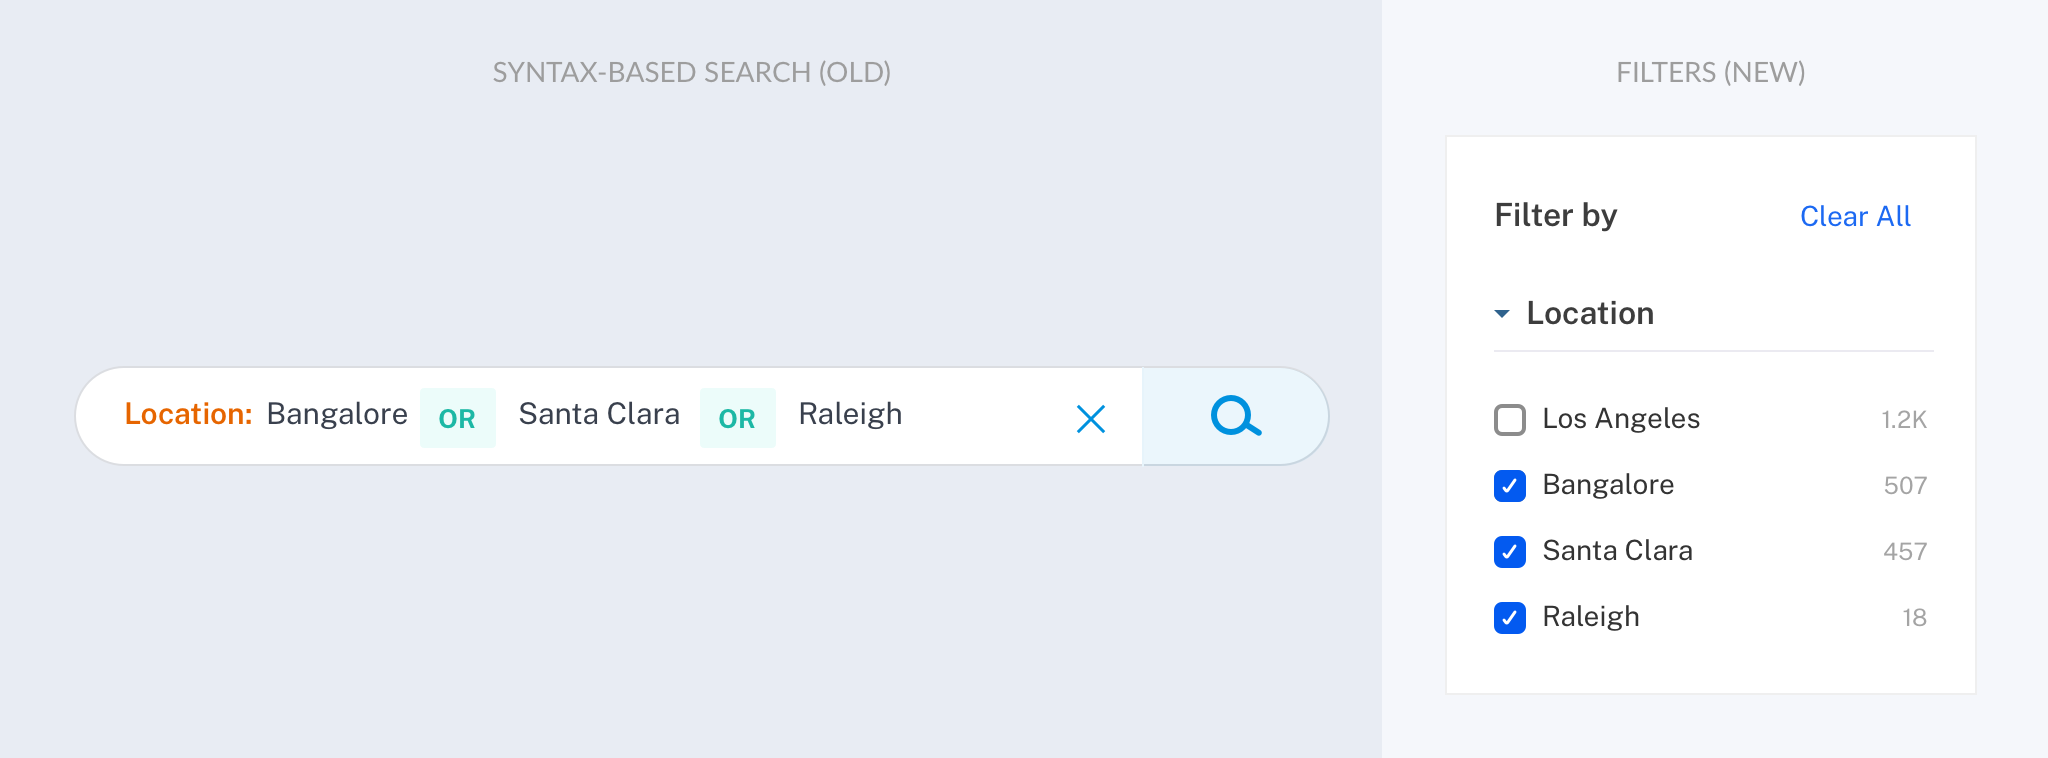This screenshot has width=2048, height=758.
Task: Check the Los Angeles checkbox
Action: point(1509,419)
